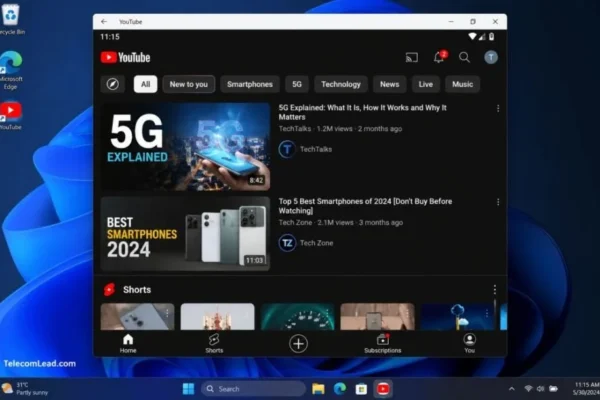Screen dimensions: 600x400
Task: Select the All filter chip
Action: pyautogui.click(x=145, y=84)
